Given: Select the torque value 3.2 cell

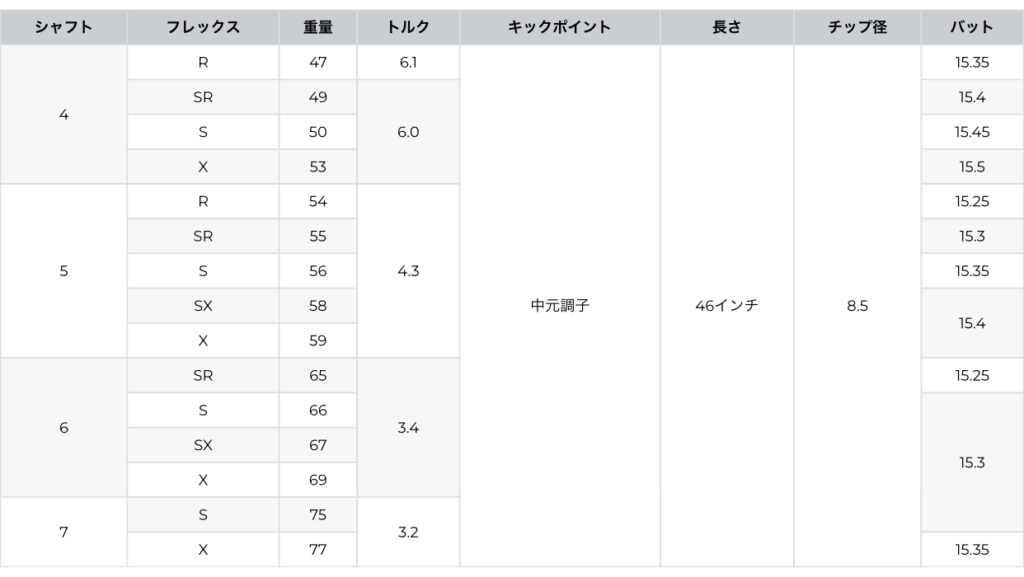Looking at the screenshot, I should [408, 532].
